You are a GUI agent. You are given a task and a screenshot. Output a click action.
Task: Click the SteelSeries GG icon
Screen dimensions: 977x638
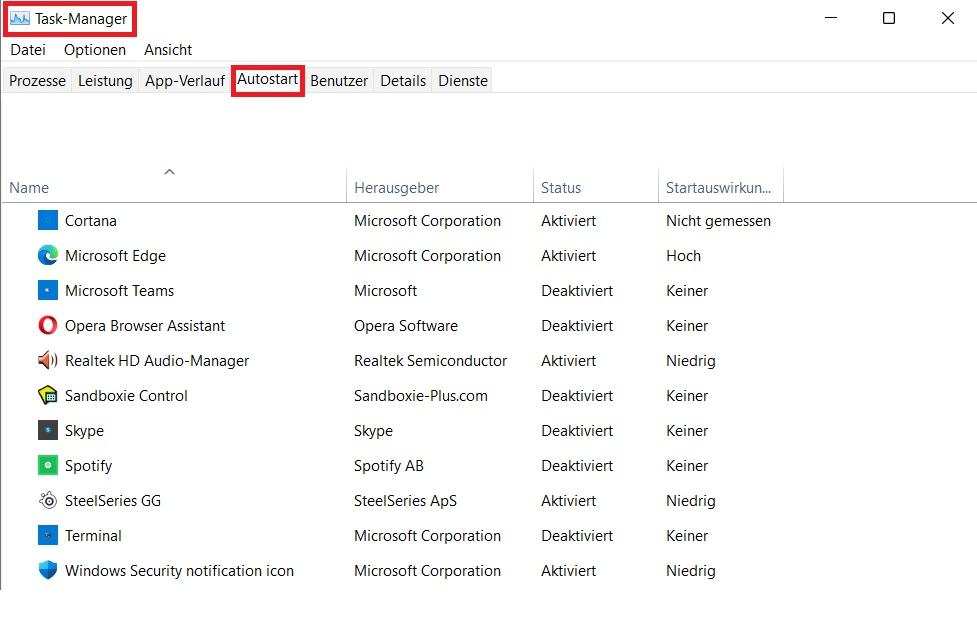[x=48, y=500]
